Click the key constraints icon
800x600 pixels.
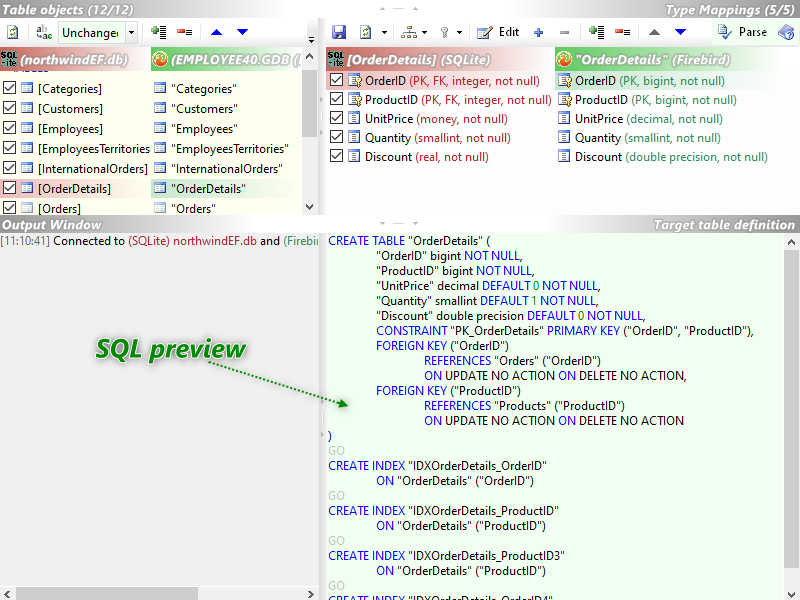444,33
